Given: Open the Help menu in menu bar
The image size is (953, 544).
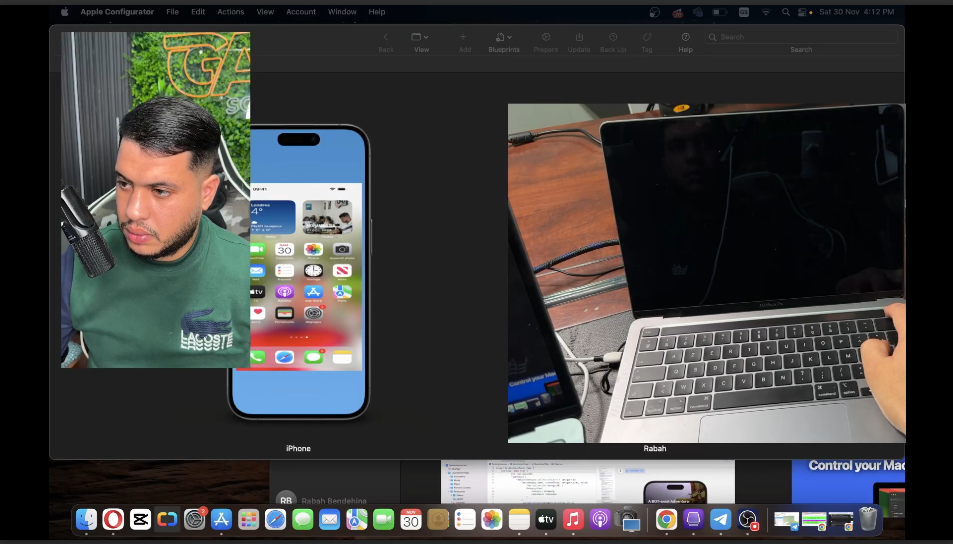Looking at the screenshot, I should click(x=377, y=12).
